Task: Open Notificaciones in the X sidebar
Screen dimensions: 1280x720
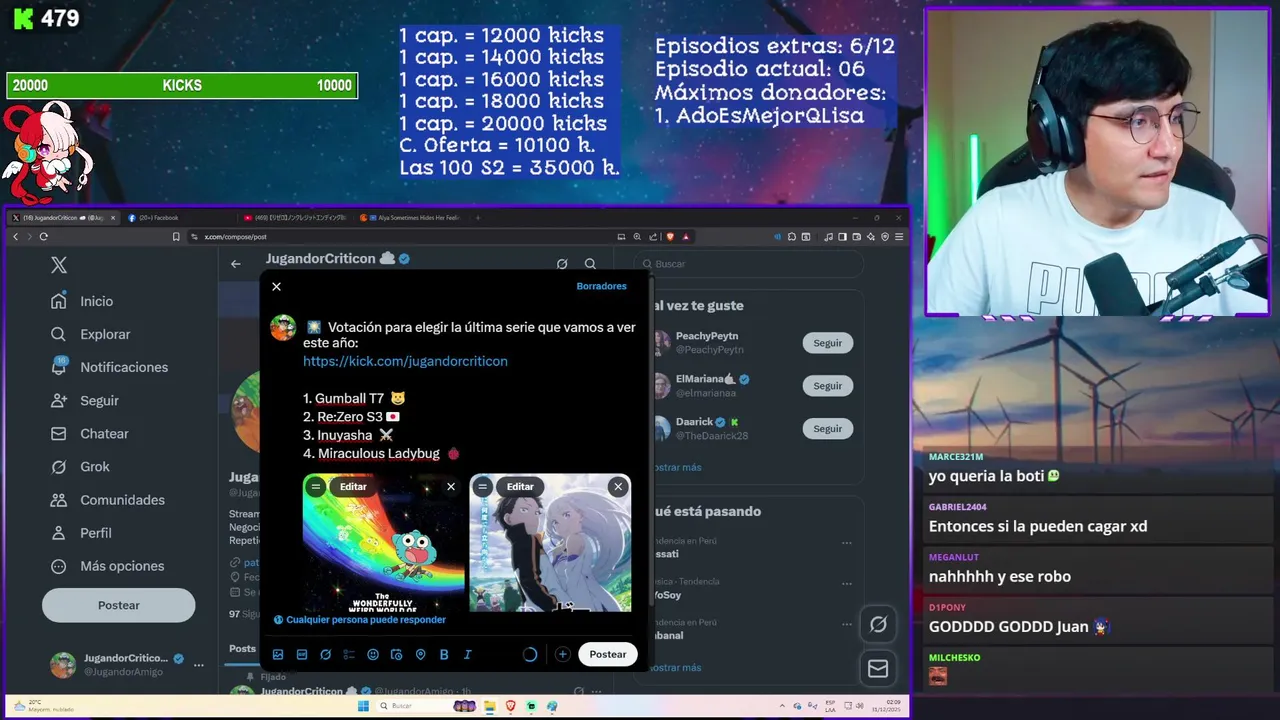Action: (109, 367)
